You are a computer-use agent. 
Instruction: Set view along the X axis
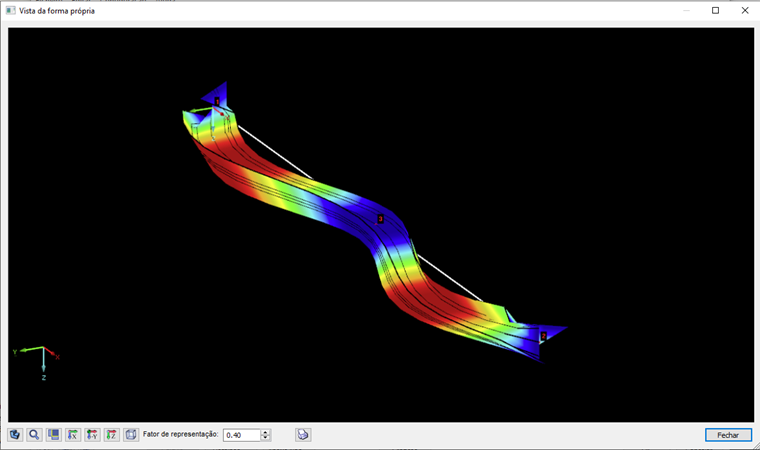click(73, 434)
